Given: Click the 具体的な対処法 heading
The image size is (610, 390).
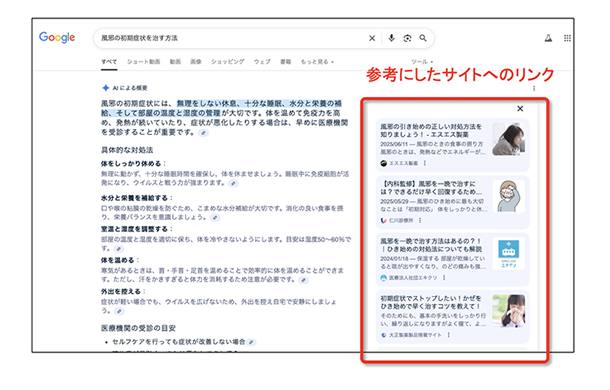Looking at the screenshot, I should point(127,150).
